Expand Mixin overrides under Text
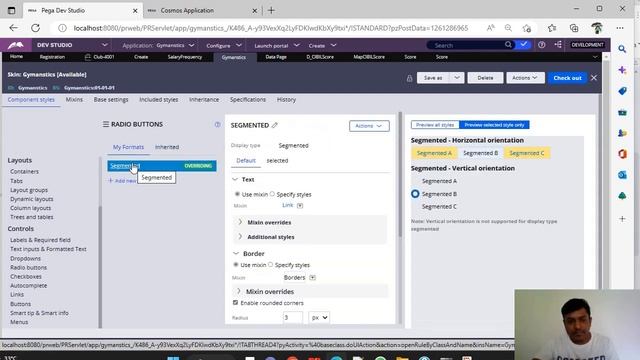The width and height of the screenshot is (640, 360). tap(240, 222)
